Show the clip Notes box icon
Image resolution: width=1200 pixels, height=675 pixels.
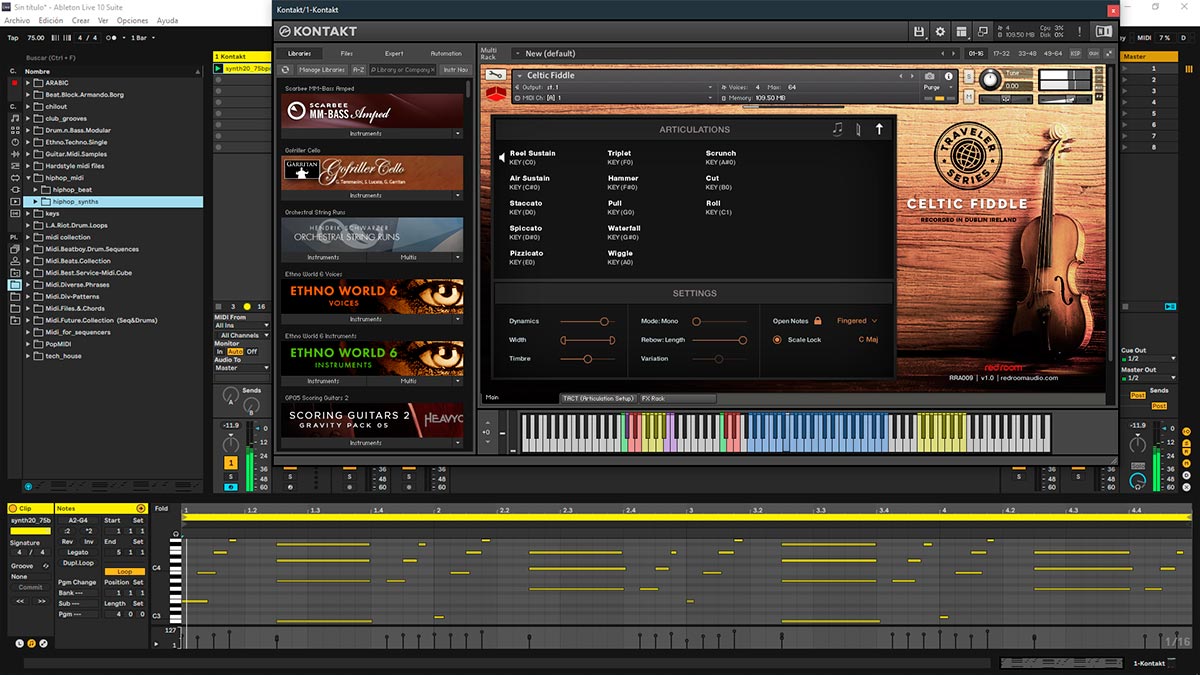click(x=32, y=642)
